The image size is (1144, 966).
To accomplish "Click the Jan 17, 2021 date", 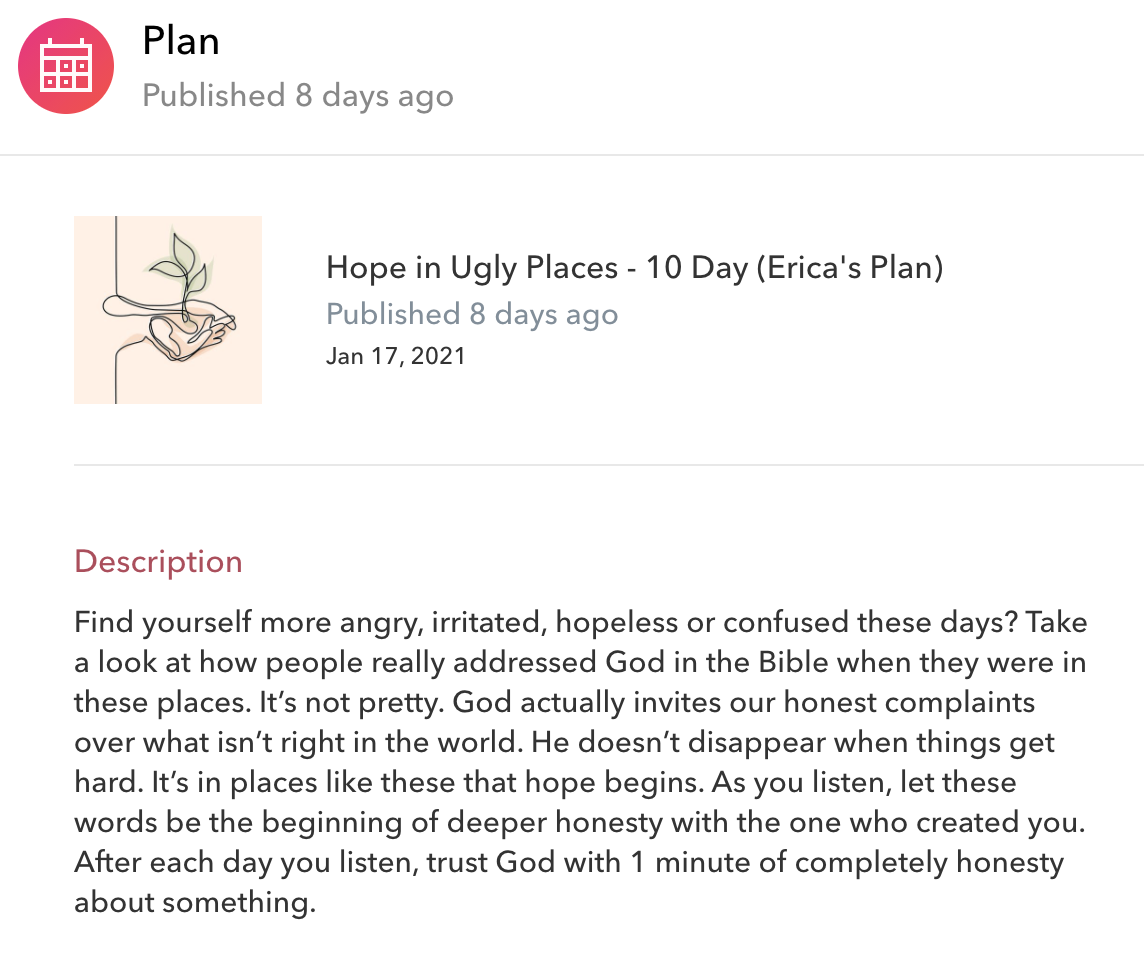I will tap(396, 356).
